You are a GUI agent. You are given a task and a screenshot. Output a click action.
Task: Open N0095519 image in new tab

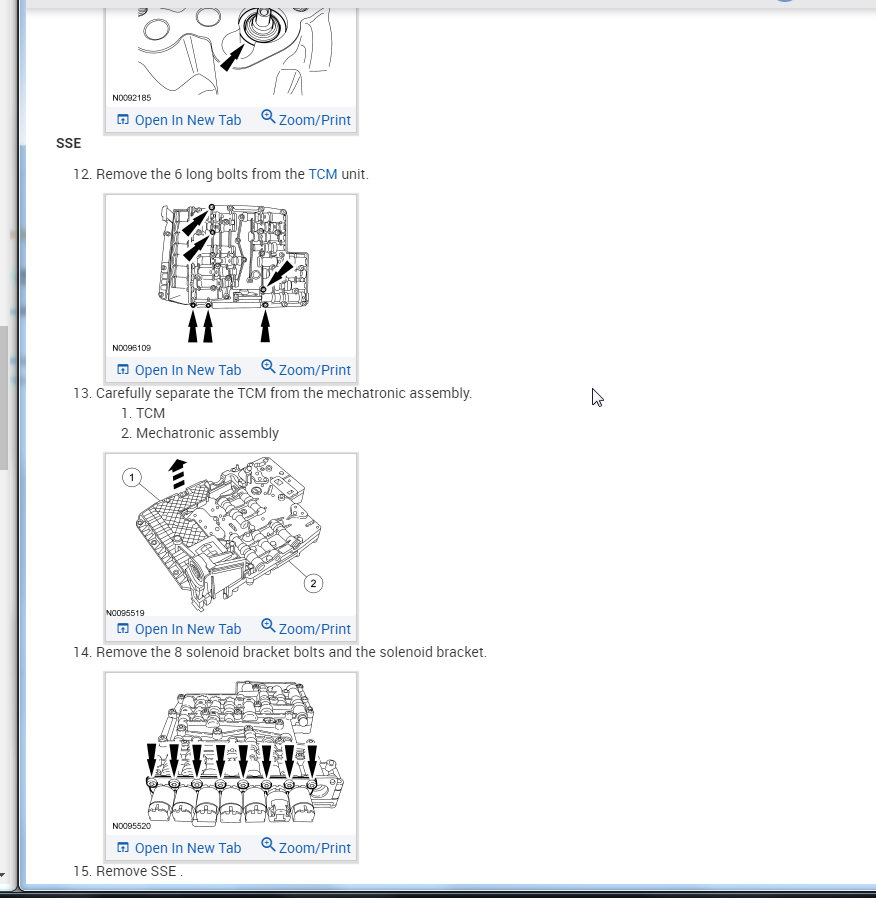188,629
